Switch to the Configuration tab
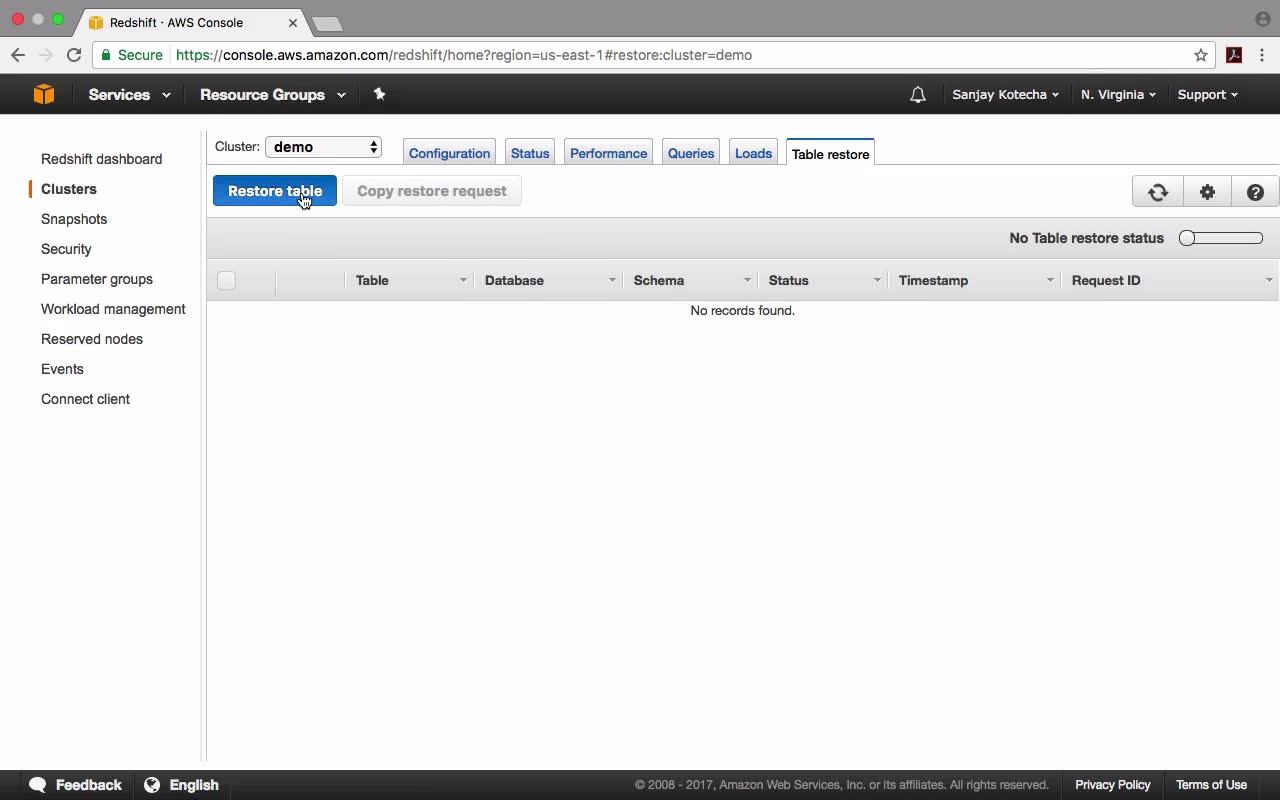Screen dimensions: 1280x800 pos(449,153)
